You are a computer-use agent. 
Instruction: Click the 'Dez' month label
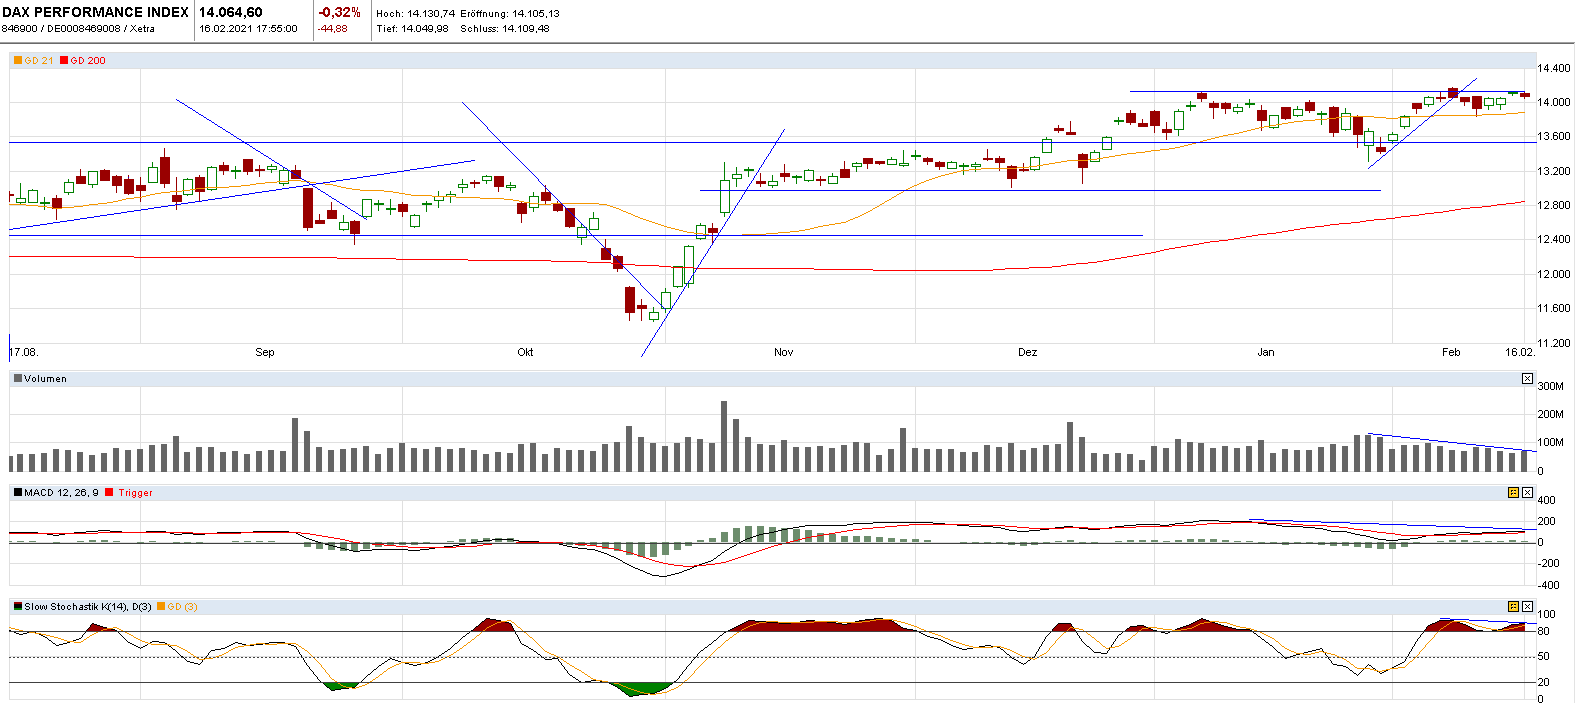pos(1028,352)
